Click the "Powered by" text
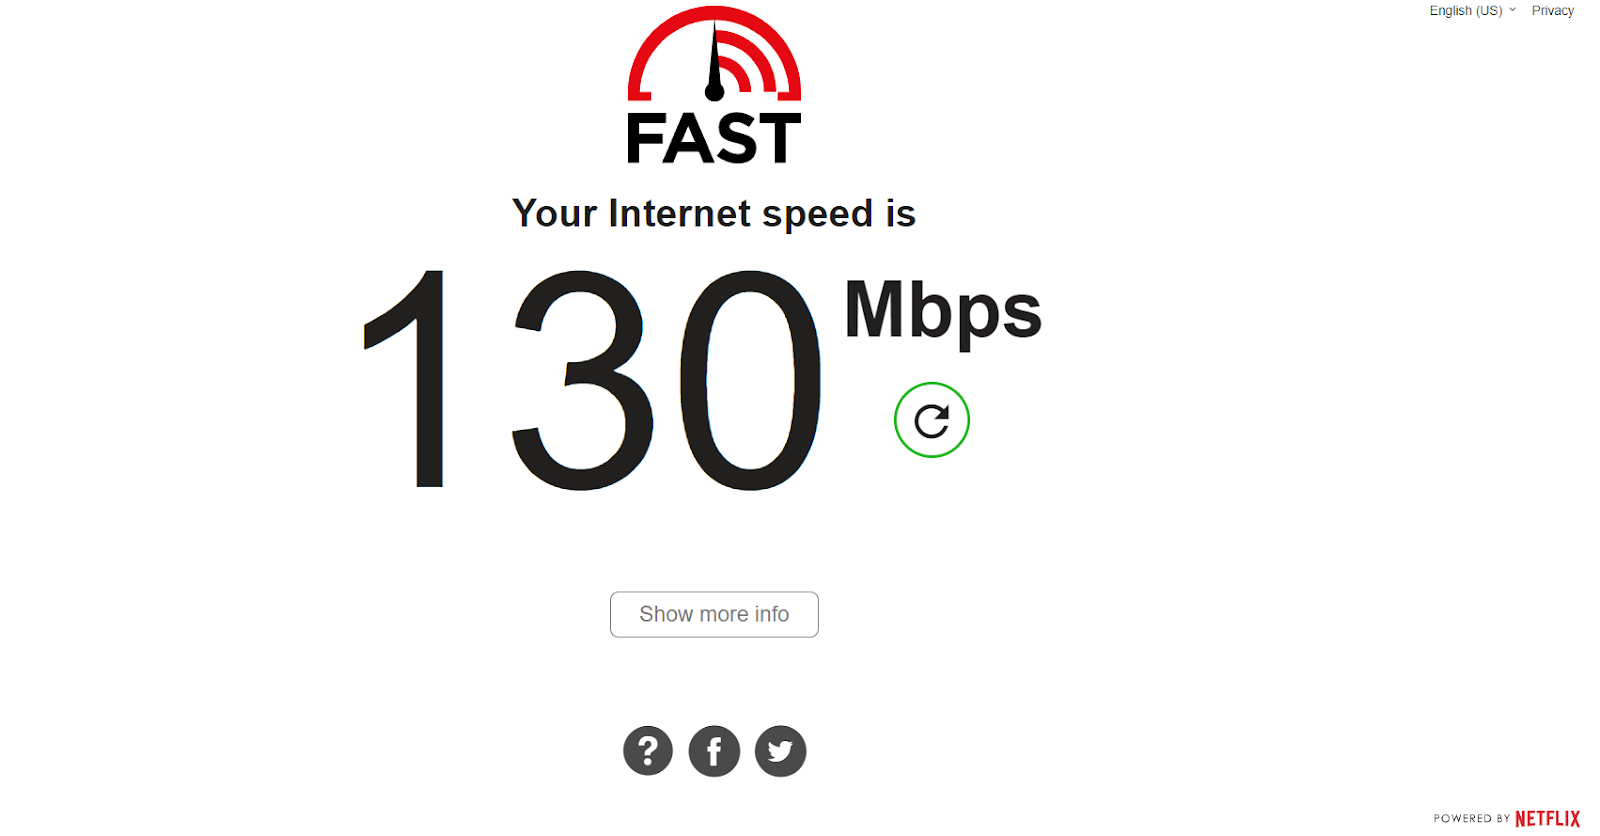The image size is (1600, 836). click(x=1471, y=818)
